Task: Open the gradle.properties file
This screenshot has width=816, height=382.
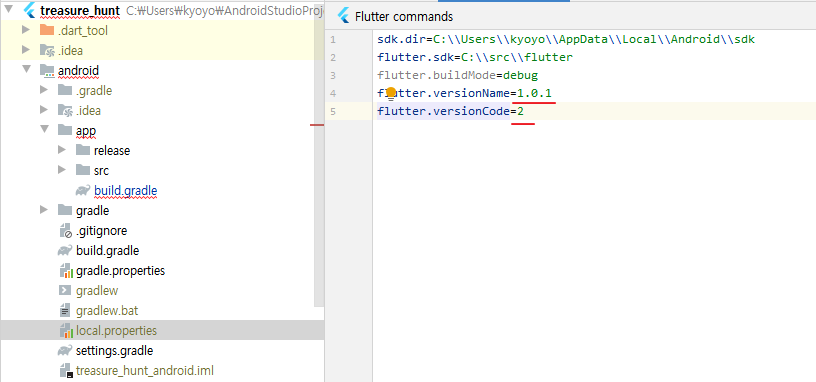Action: click(120, 271)
